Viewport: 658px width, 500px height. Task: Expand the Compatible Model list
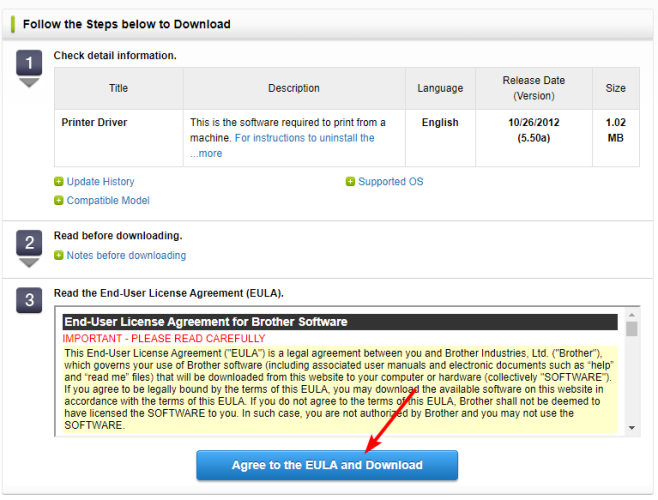click(x=108, y=201)
